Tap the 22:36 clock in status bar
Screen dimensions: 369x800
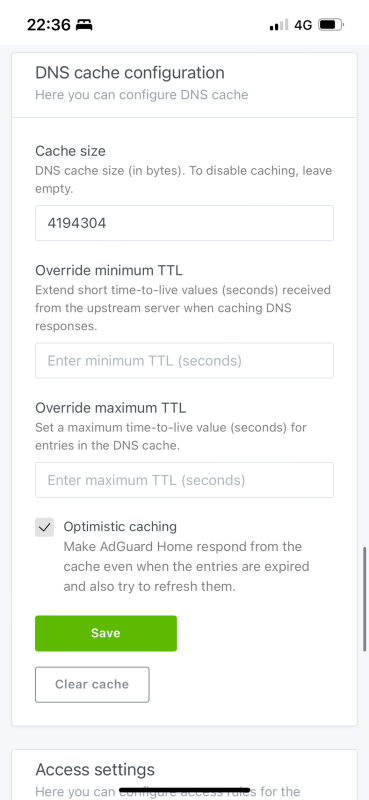coord(49,24)
